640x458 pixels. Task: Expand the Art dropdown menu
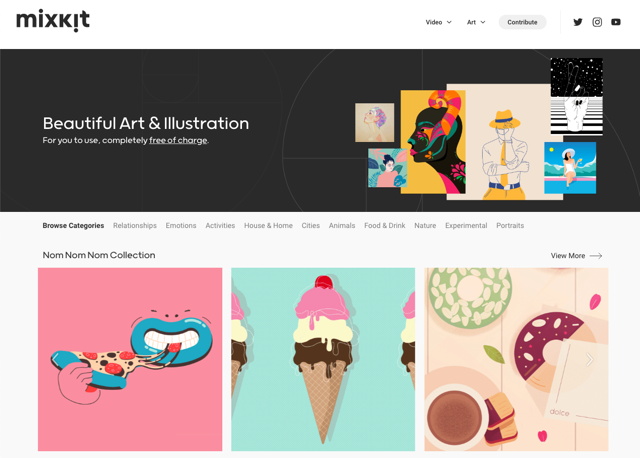[476, 22]
